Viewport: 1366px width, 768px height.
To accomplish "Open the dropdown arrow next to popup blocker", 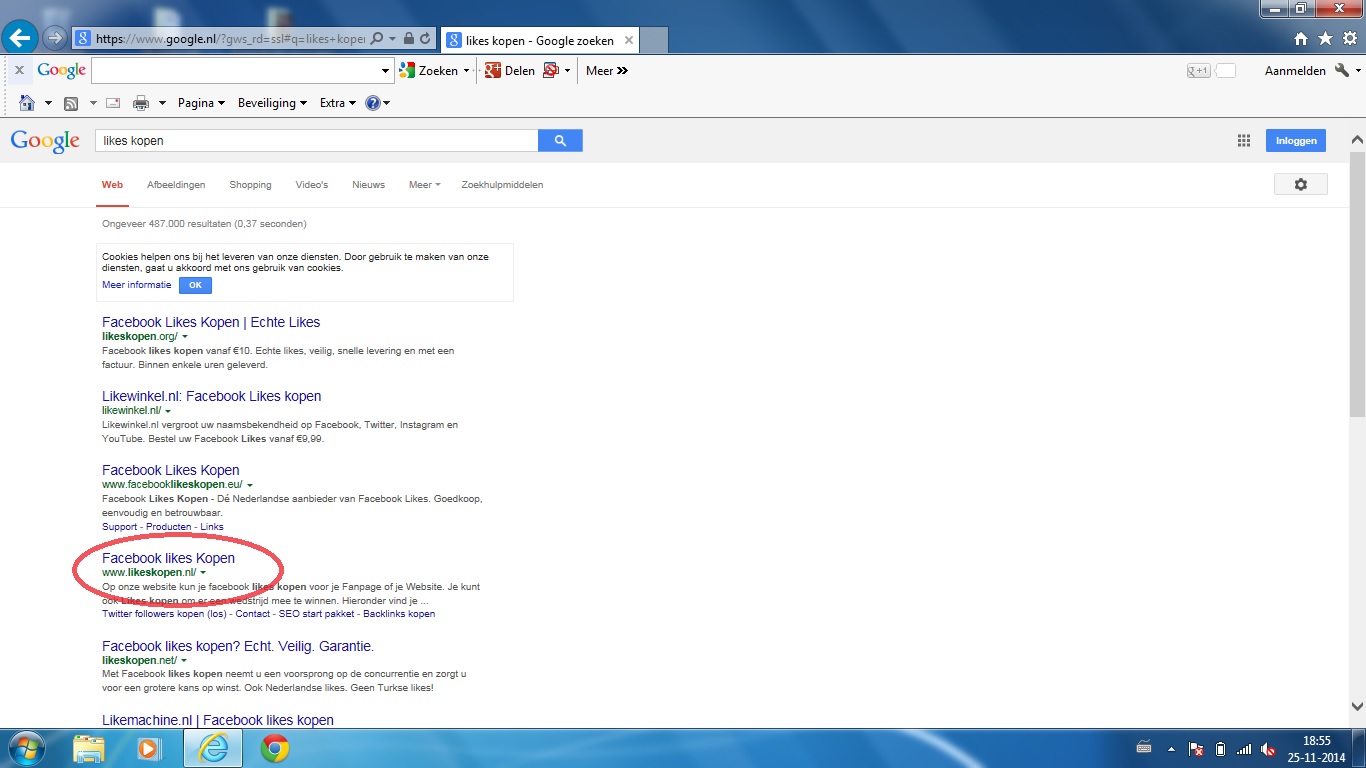I will click(567, 71).
